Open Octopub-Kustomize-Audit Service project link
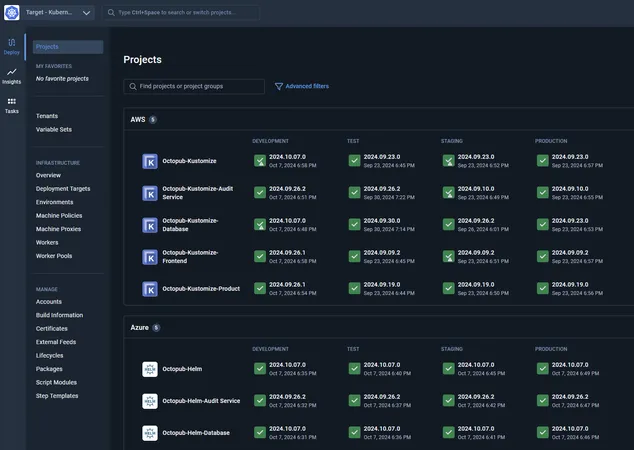Image resolution: width=634 pixels, height=450 pixels. click(200, 193)
